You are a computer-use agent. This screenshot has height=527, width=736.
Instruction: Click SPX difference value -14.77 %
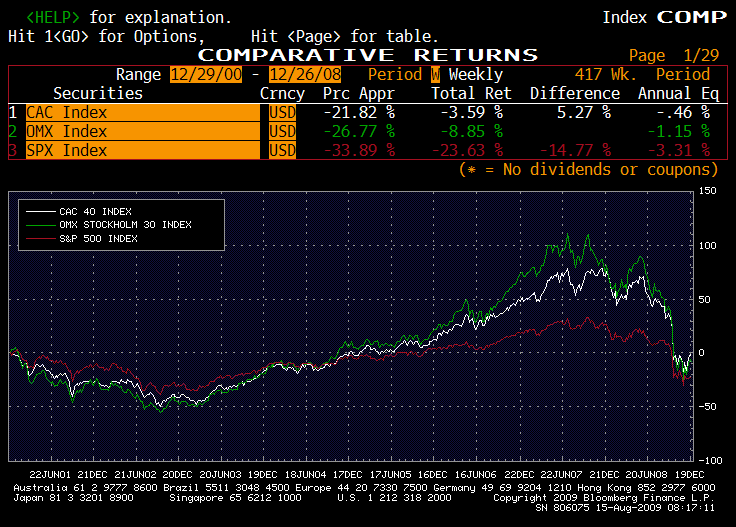coord(575,150)
